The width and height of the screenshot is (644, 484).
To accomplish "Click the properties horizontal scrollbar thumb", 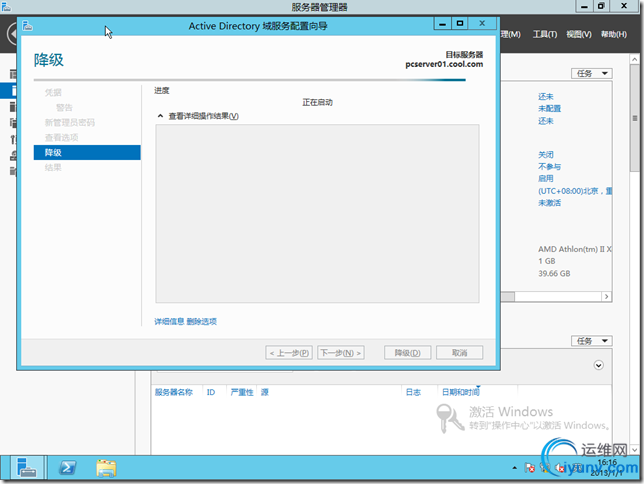I will [x=508, y=297].
